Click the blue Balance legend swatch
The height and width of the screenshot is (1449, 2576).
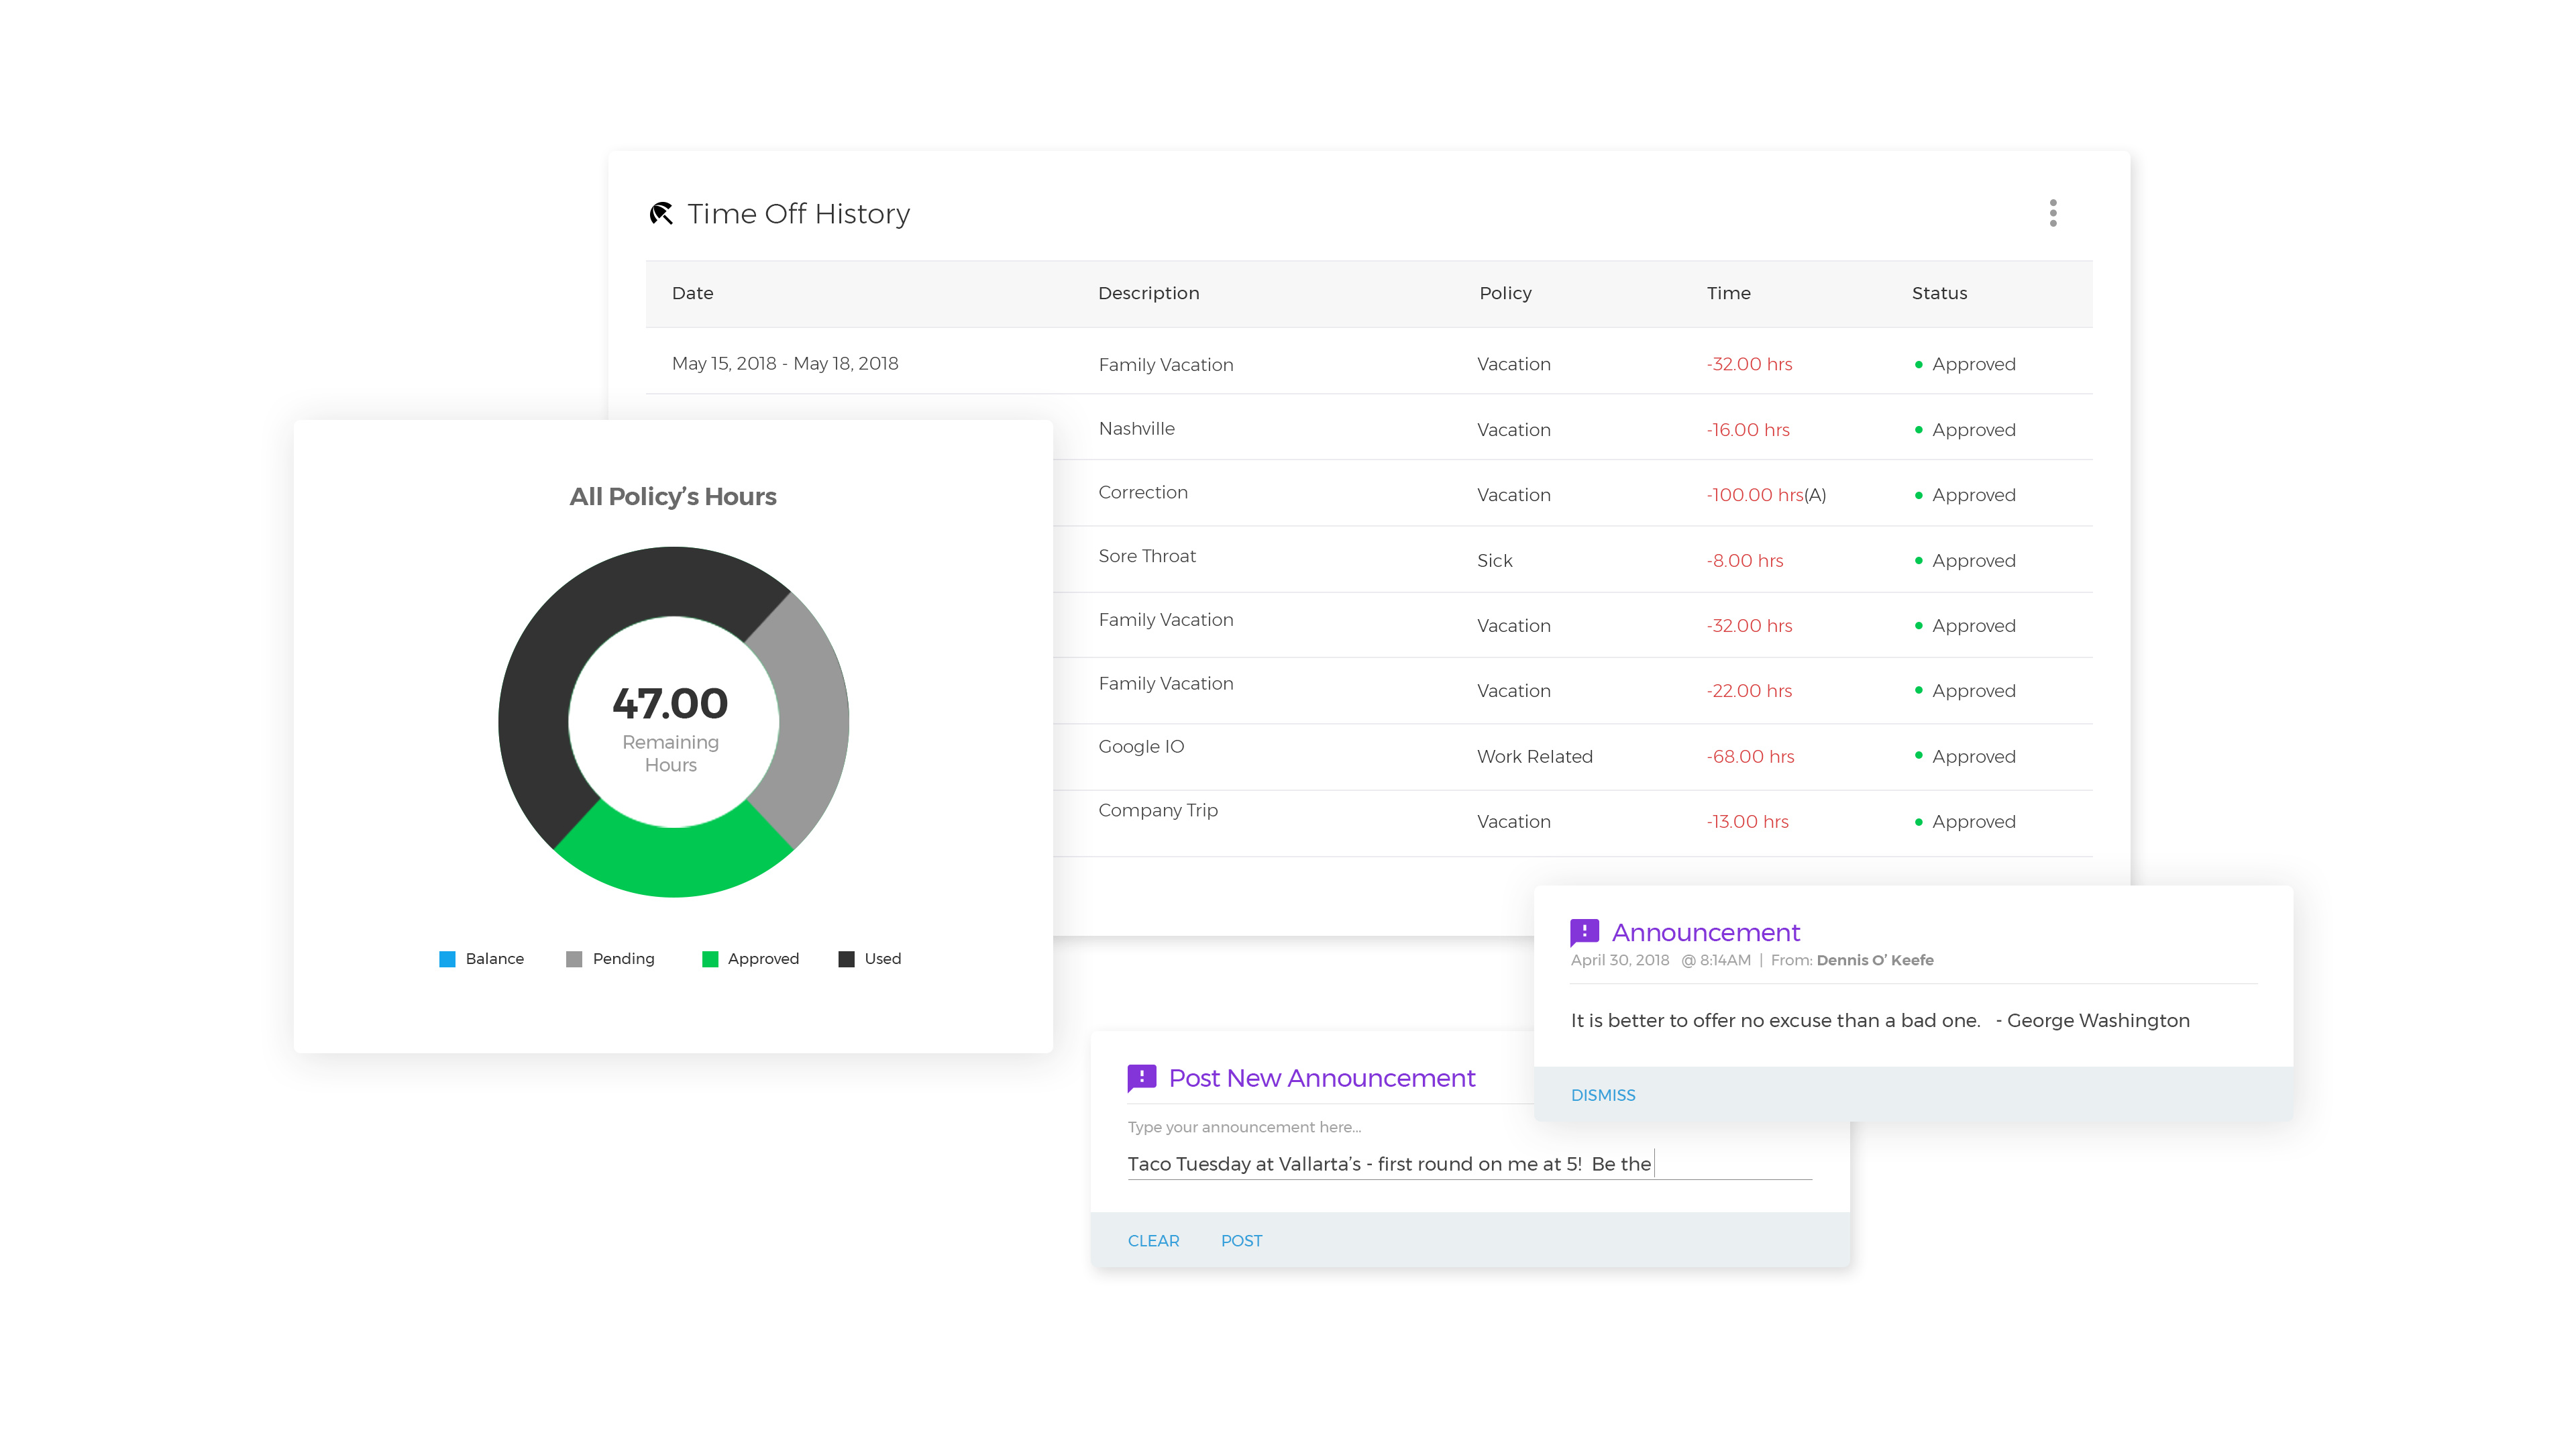coord(447,959)
